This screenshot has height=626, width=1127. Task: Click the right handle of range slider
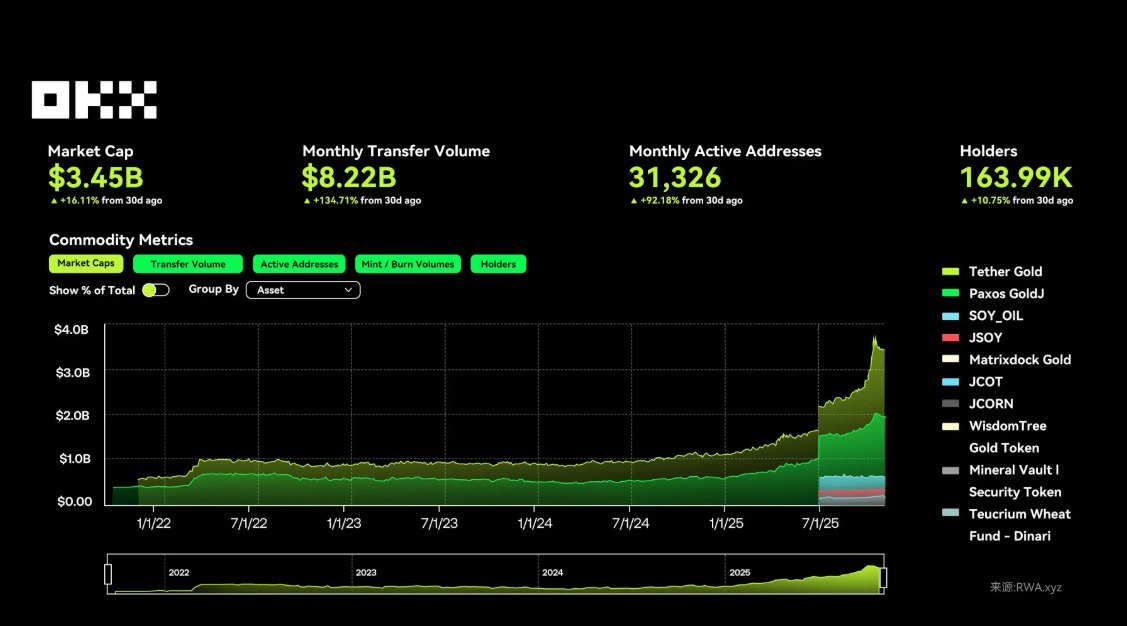[883, 578]
